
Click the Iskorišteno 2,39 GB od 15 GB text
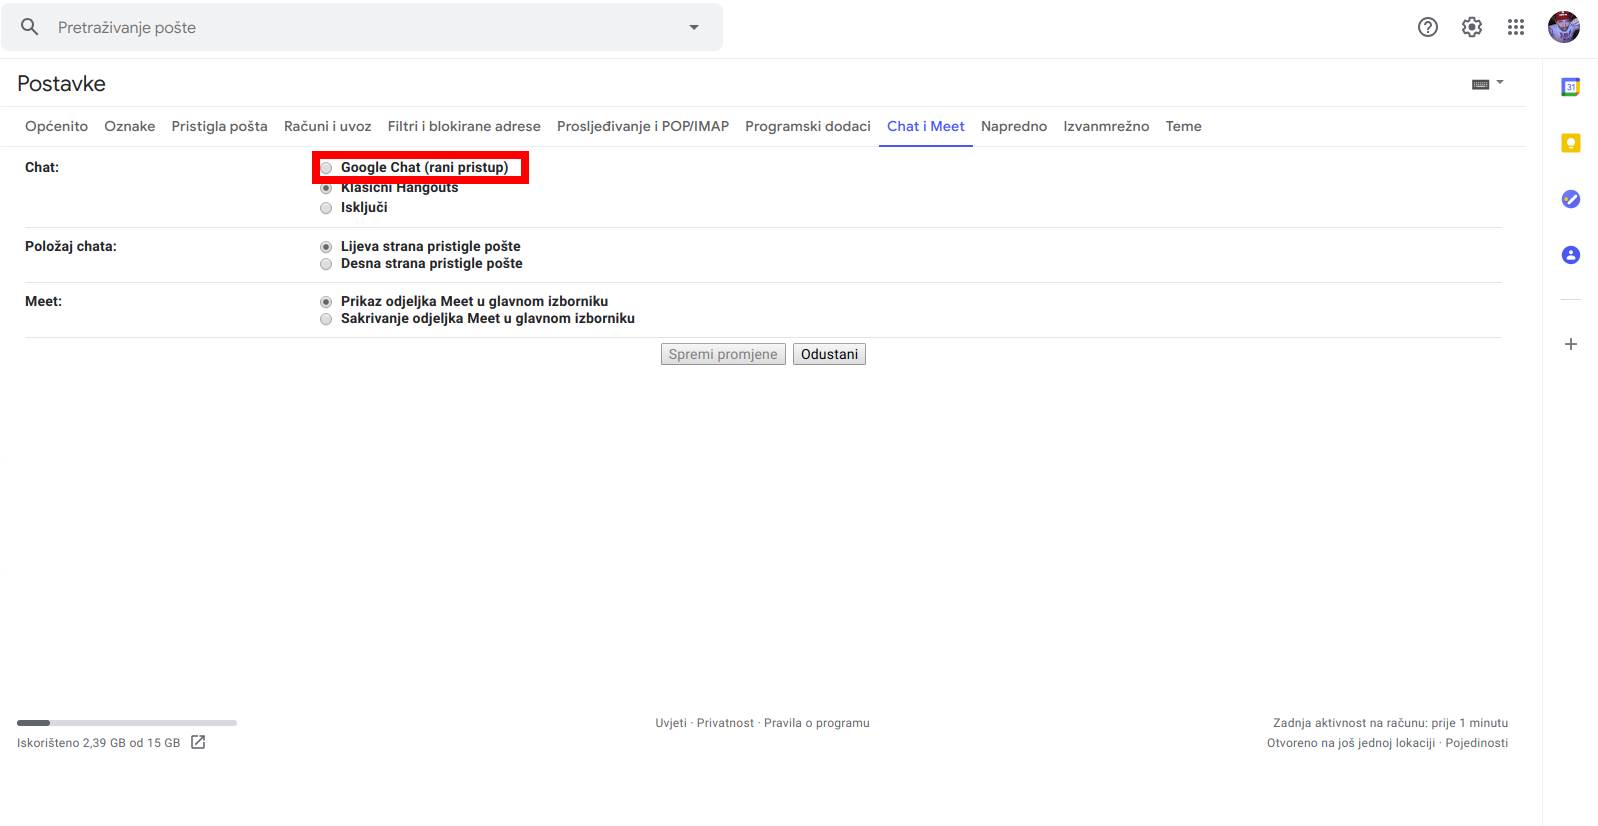pos(99,743)
